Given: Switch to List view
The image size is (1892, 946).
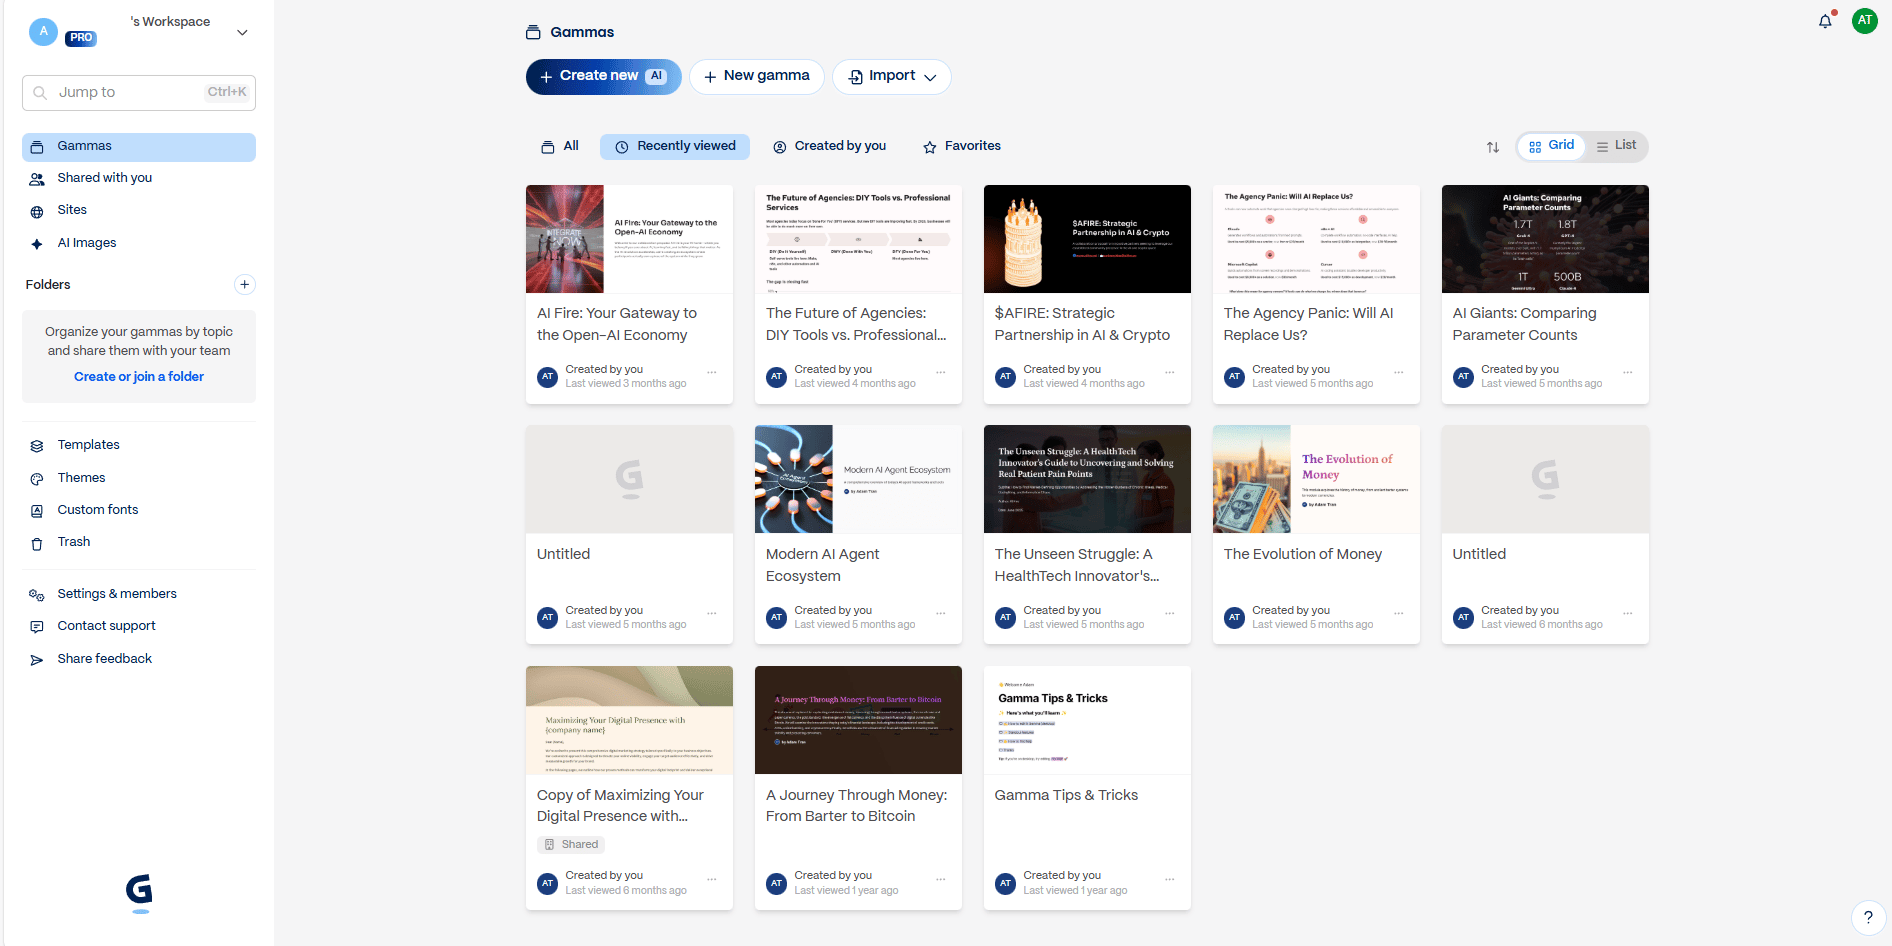Looking at the screenshot, I should coord(1616,146).
